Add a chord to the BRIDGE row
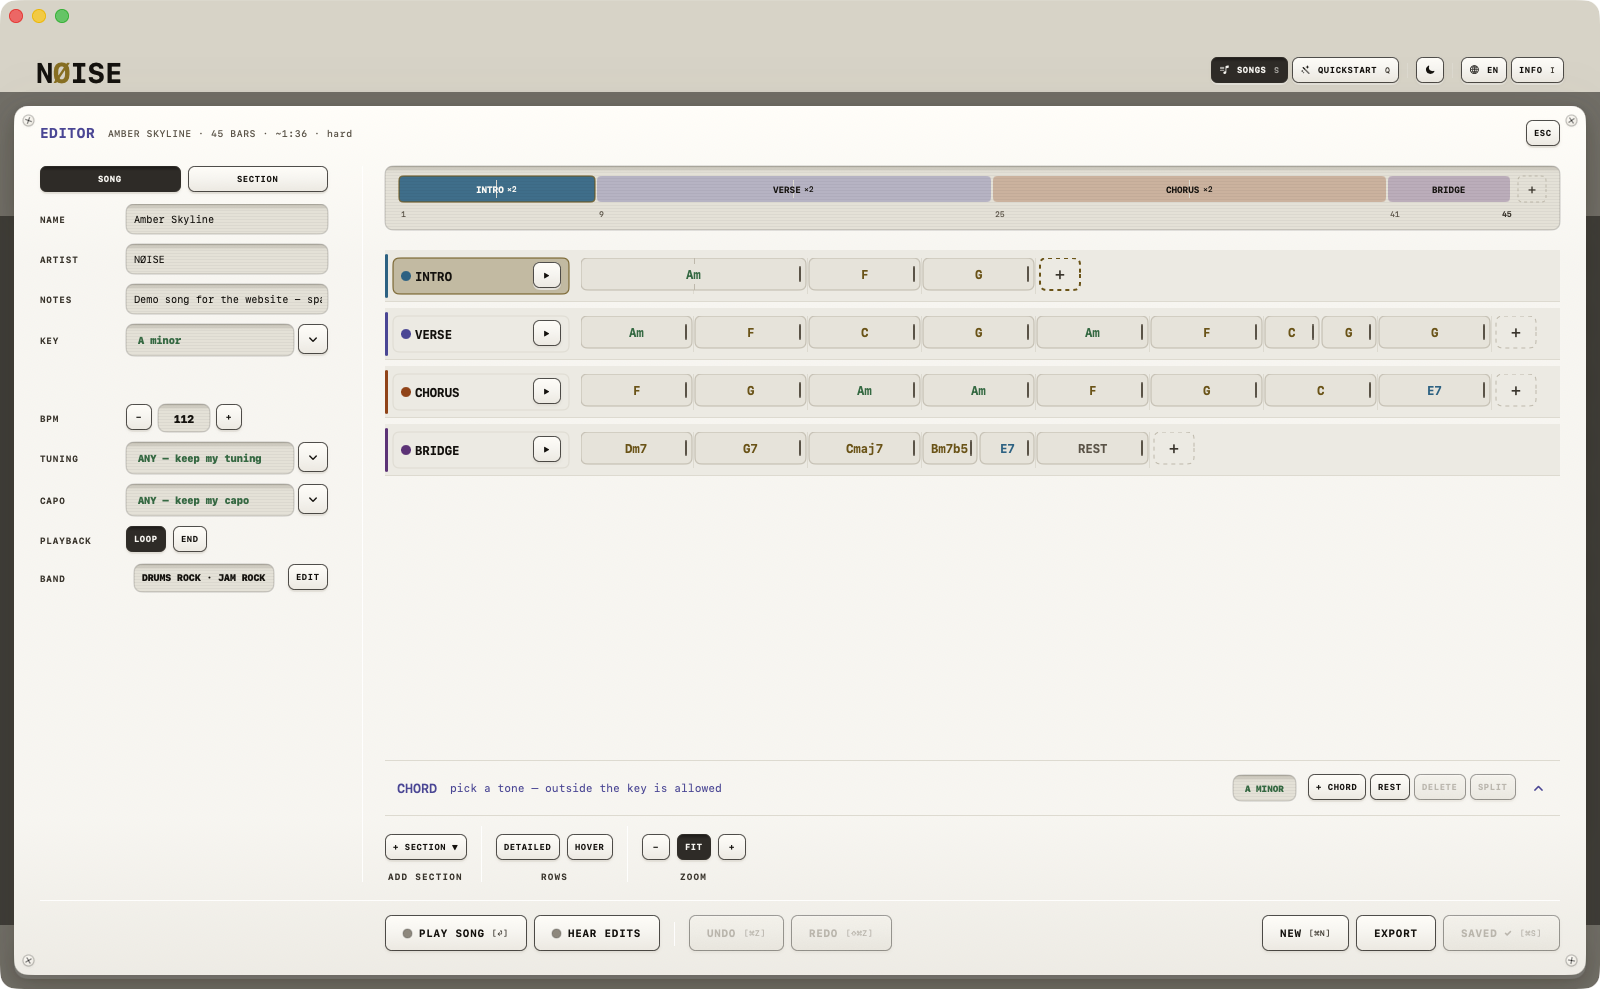This screenshot has width=1600, height=989. pos(1174,449)
